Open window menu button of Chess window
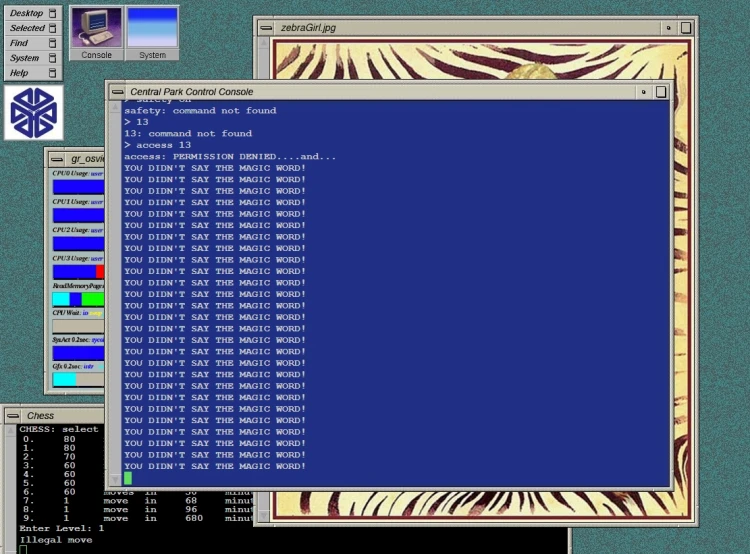The image size is (750, 554). pos(13,415)
